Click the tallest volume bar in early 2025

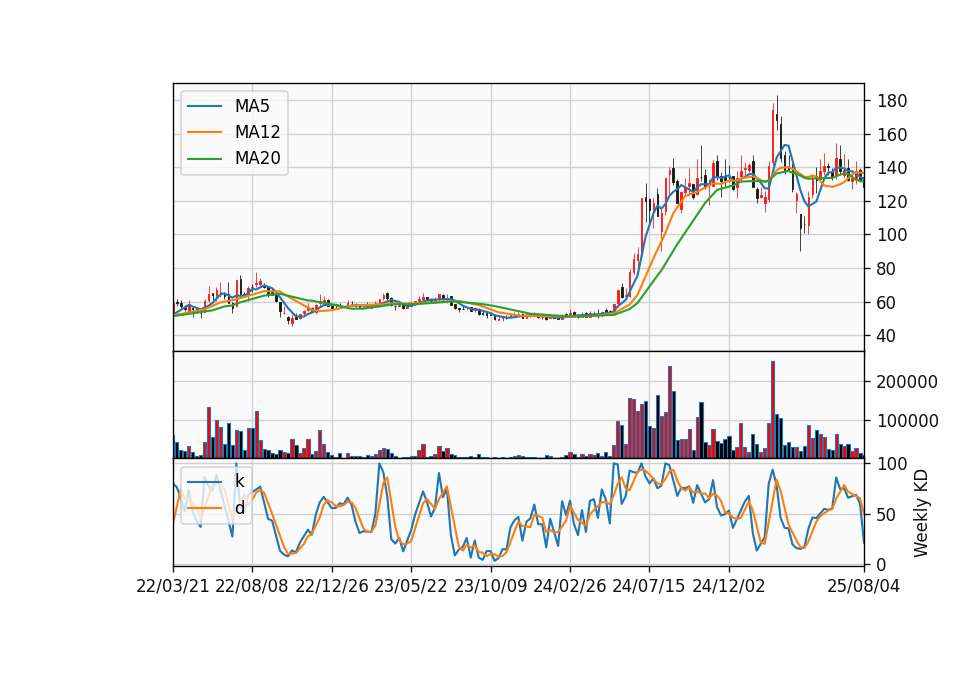click(x=773, y=410)
